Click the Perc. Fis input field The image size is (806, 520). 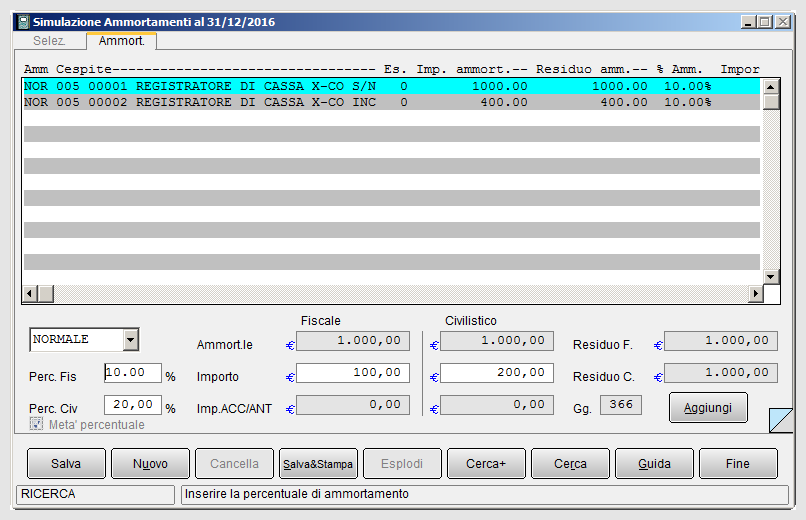[133, 373]
